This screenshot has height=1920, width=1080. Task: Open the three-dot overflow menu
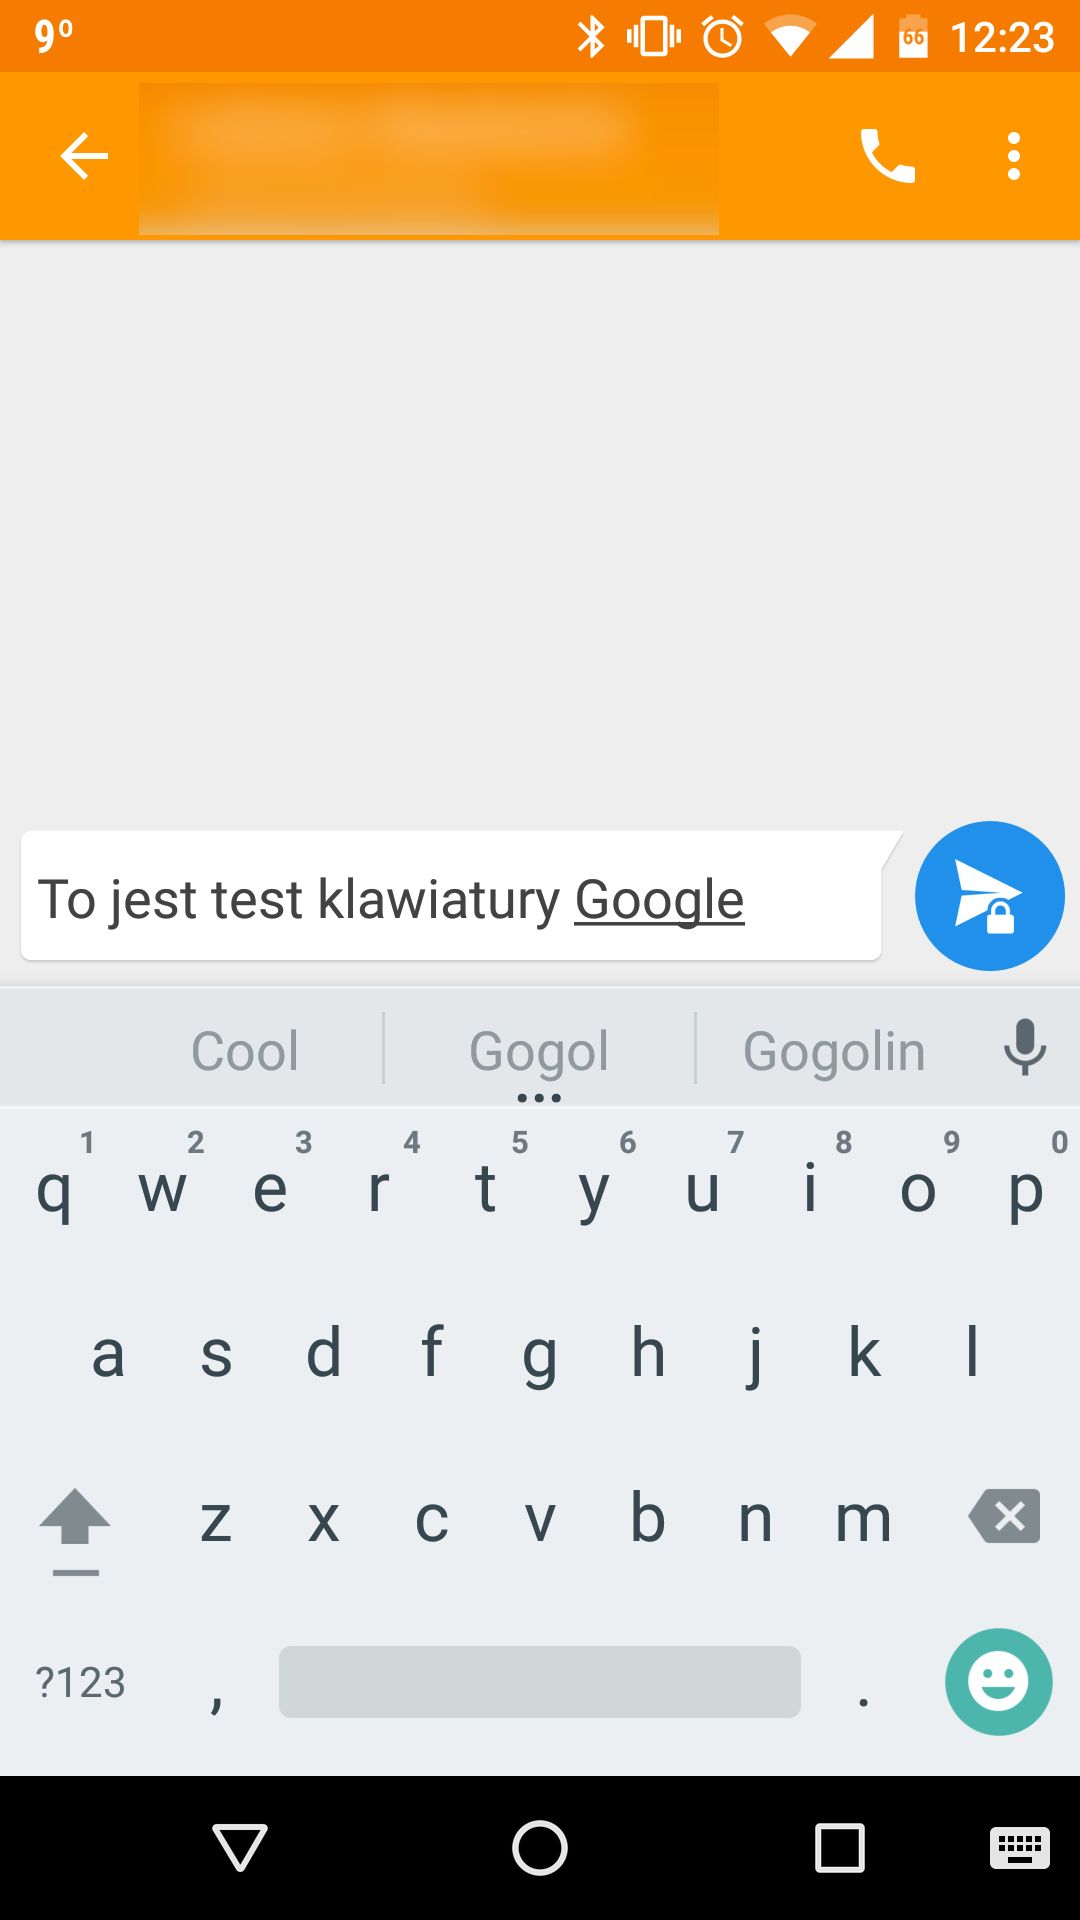[x=1014, y=156]
